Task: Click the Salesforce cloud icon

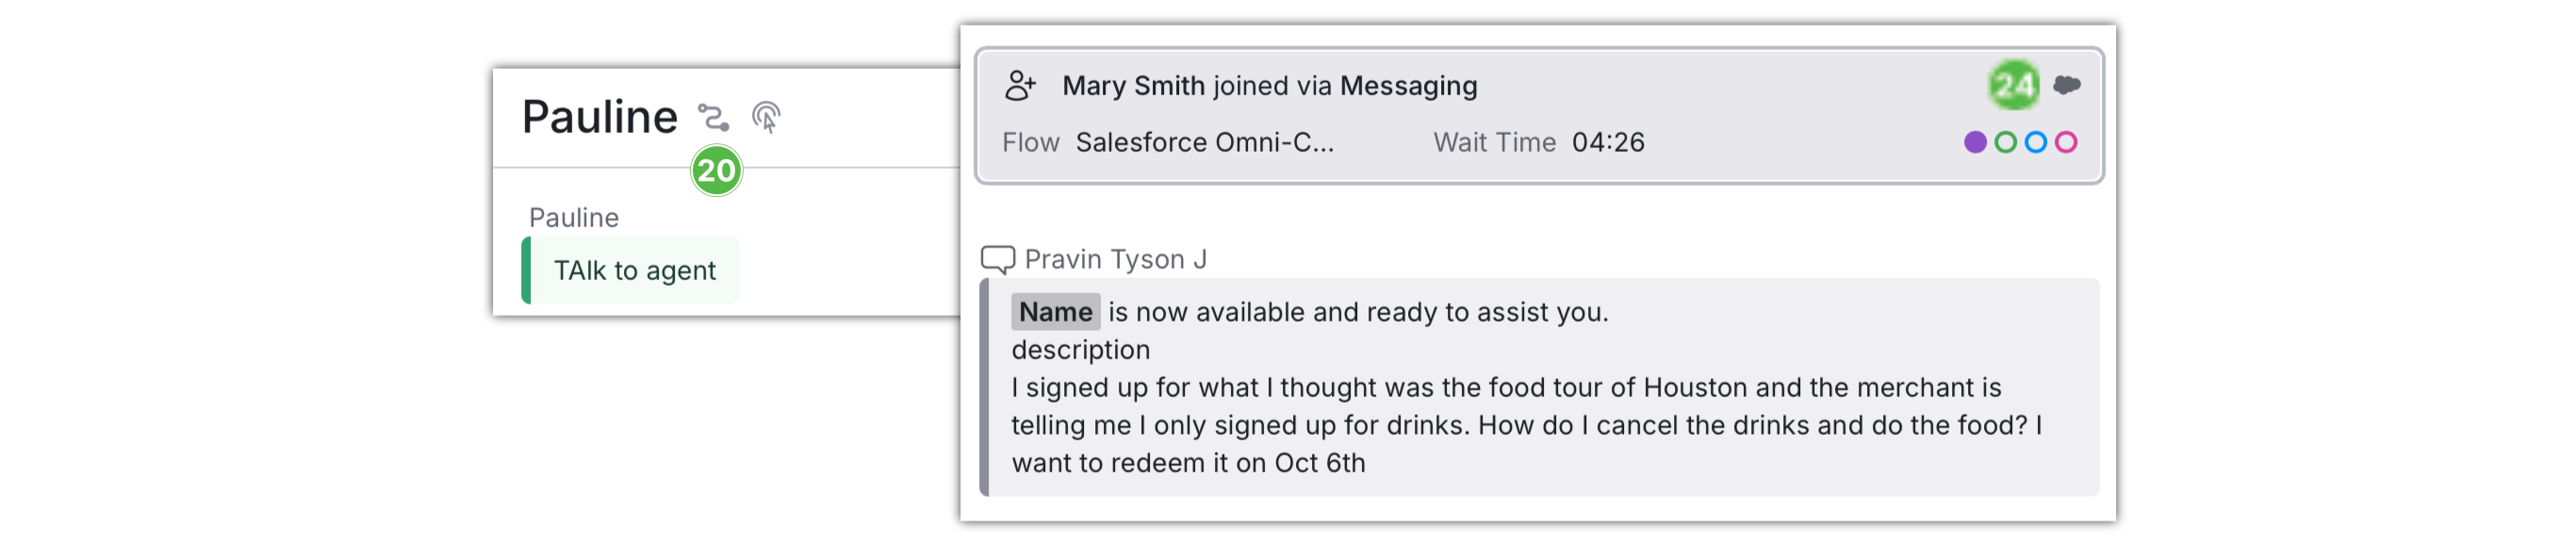Action: (x=2066, y=86)
